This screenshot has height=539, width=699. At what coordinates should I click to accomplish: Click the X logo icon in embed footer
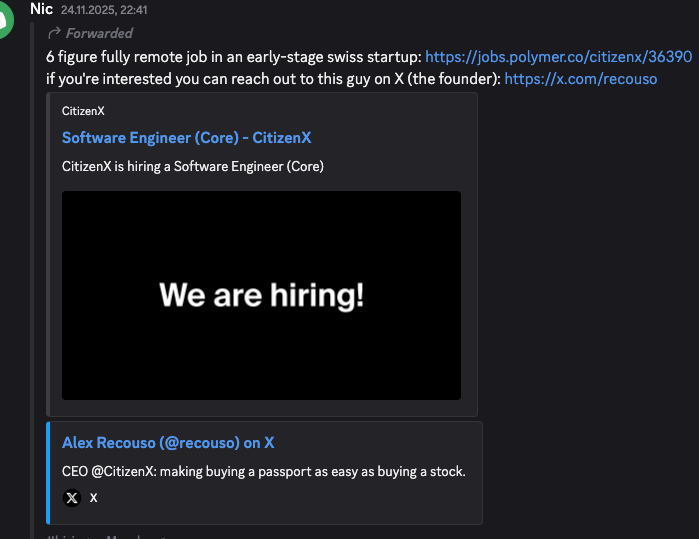pyautogui.click(x=72, y=498)
